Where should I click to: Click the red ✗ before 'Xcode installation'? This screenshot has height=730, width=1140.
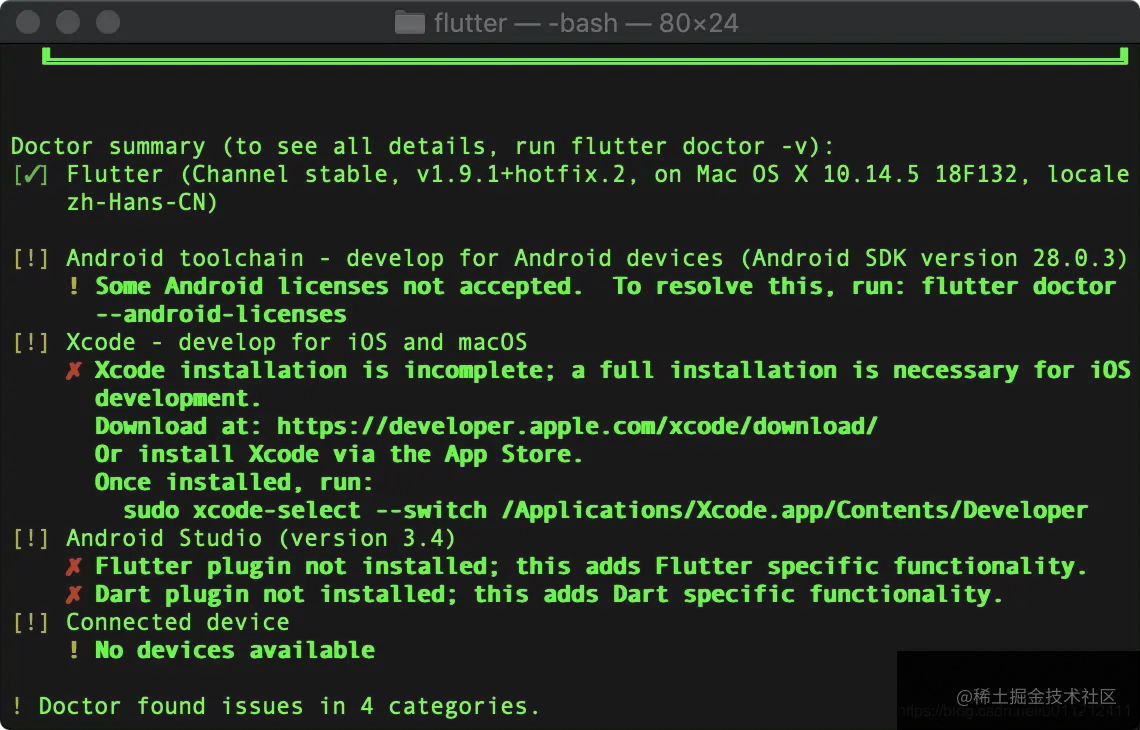pos(73,371)
